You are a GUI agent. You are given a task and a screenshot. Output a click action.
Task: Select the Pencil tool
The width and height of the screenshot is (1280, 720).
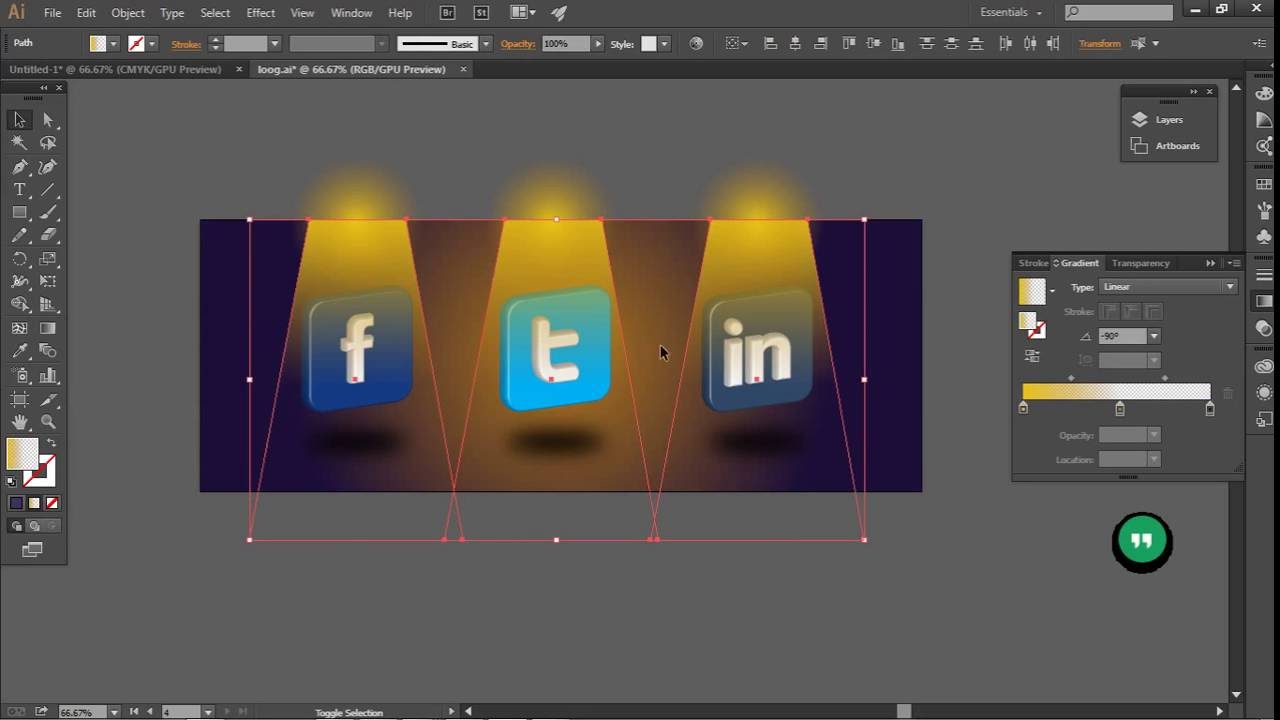tap(19, 236)
